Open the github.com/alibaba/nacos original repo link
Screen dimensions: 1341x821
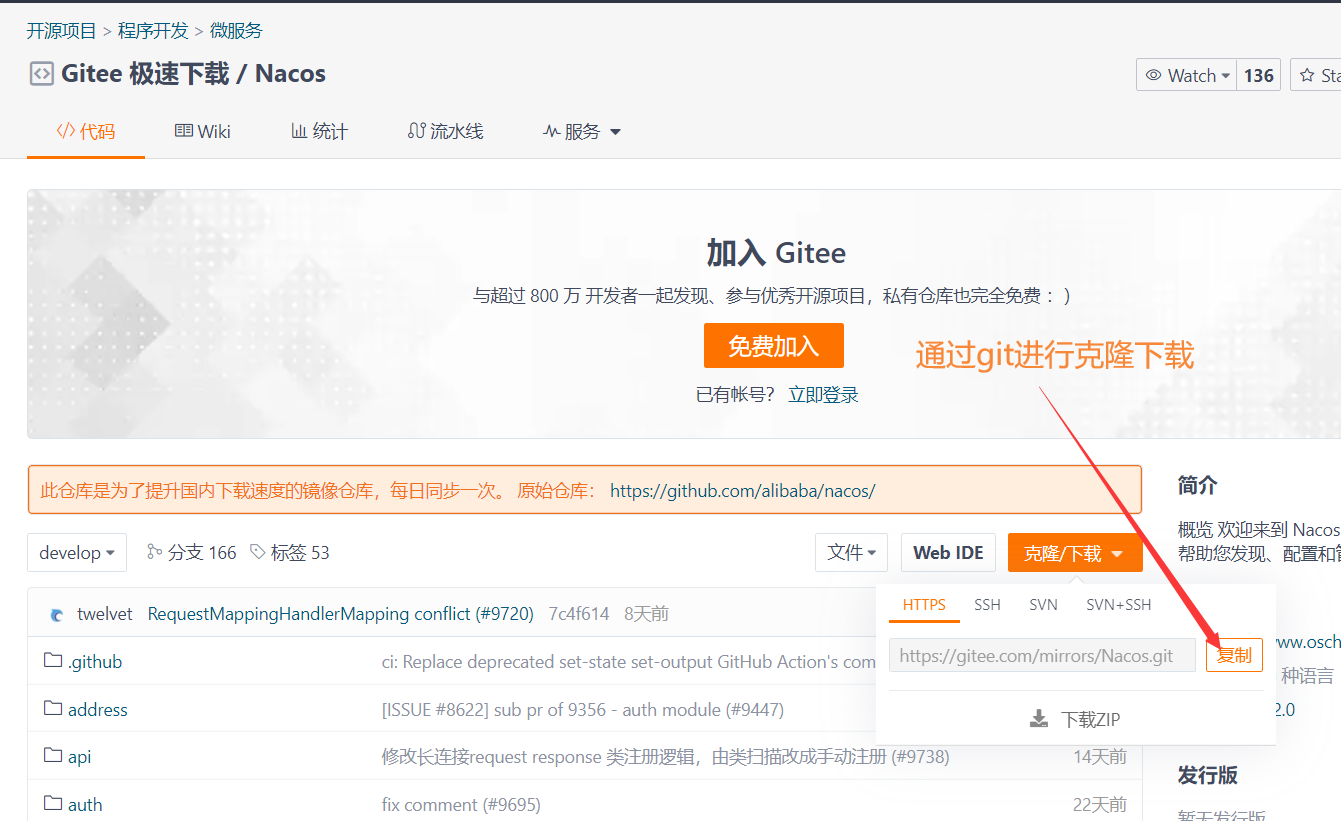pos(743,491)
